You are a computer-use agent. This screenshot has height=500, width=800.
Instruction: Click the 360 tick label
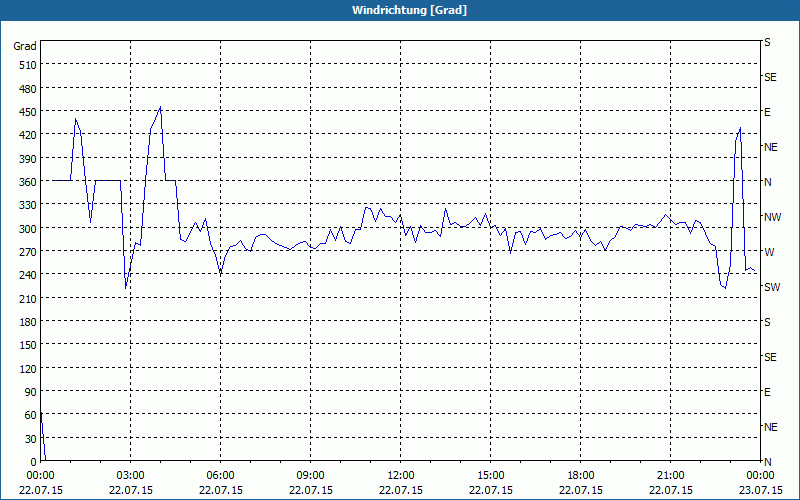[x=29, y=182]
